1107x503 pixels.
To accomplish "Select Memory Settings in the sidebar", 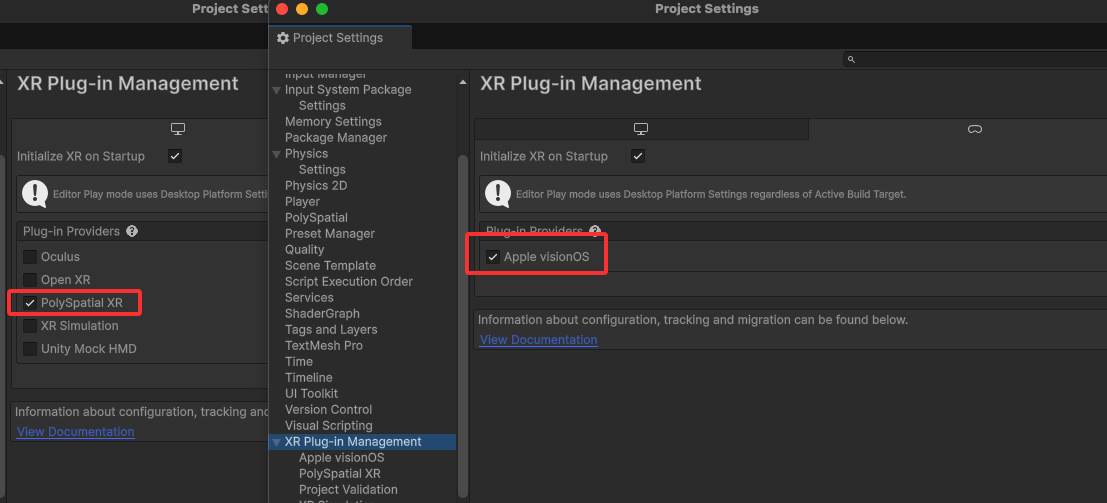I will click(333, 122).
